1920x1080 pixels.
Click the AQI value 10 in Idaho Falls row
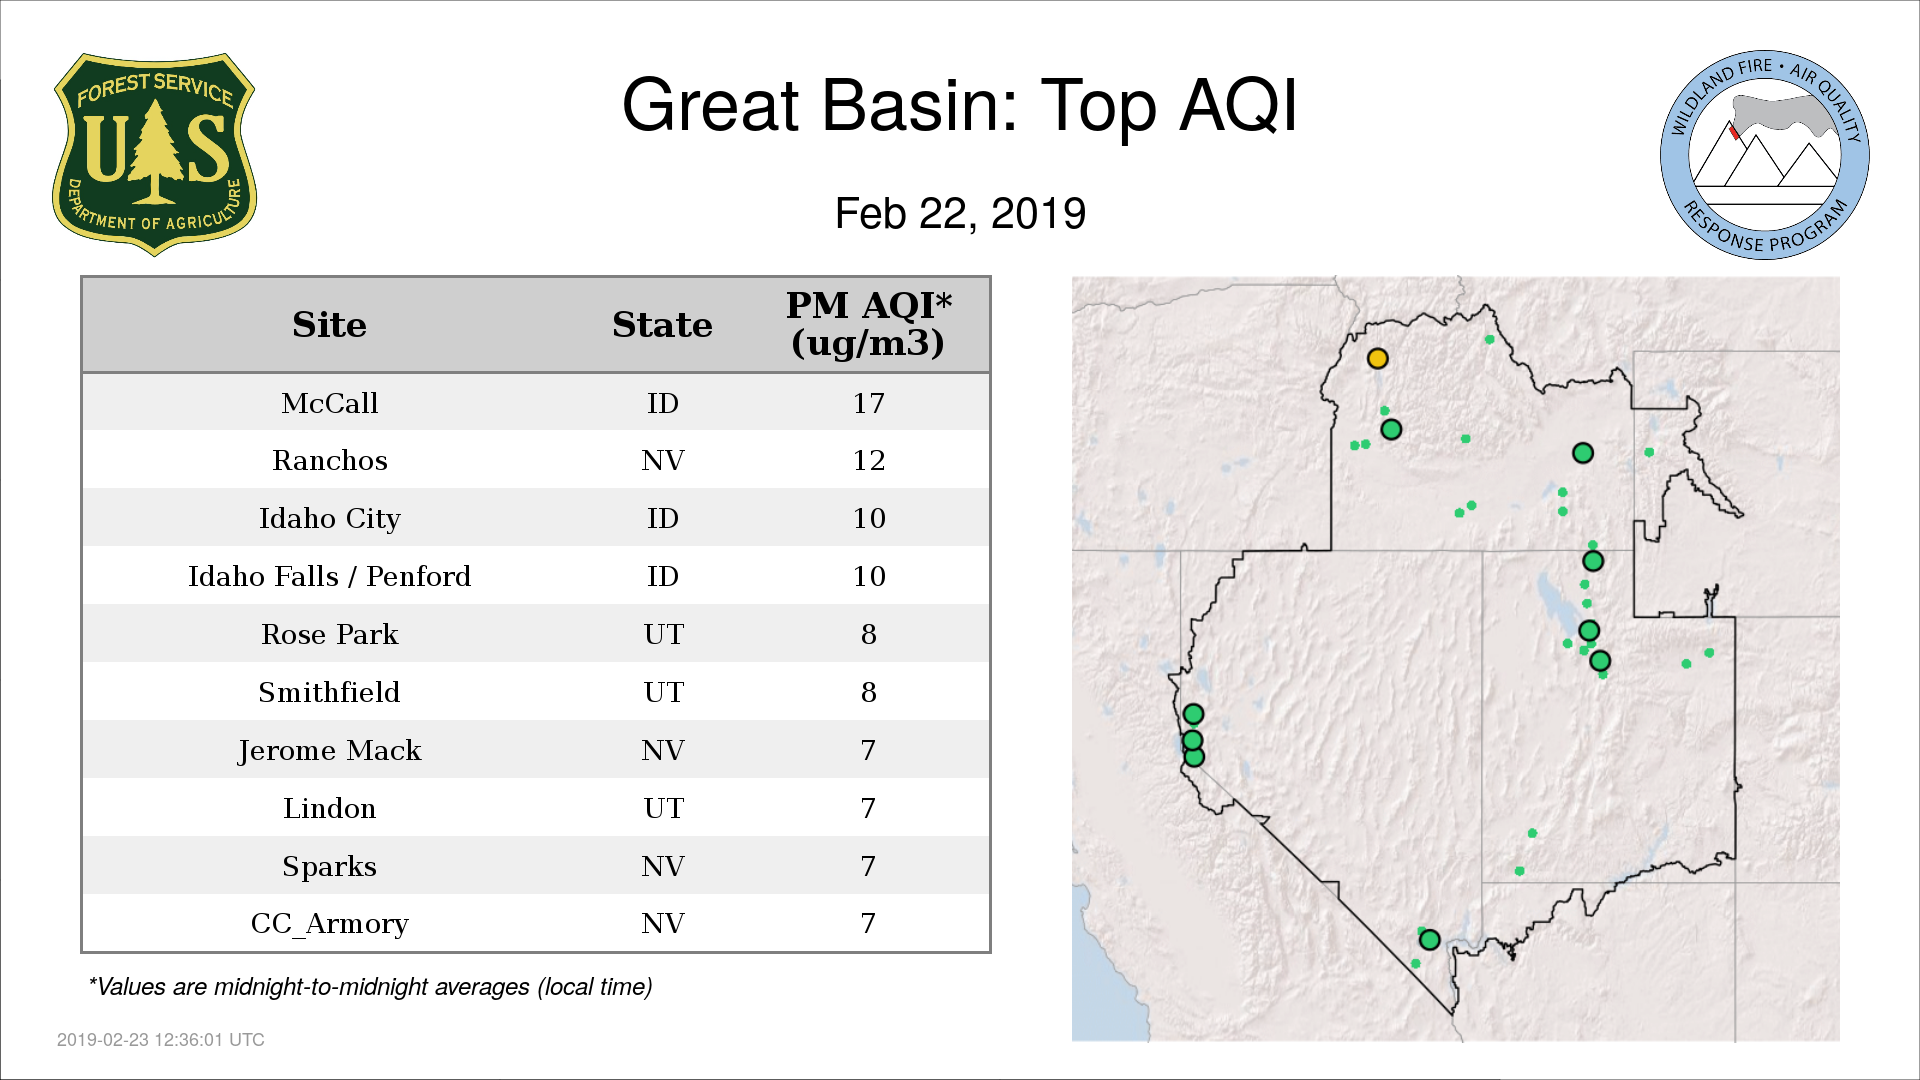868,576
